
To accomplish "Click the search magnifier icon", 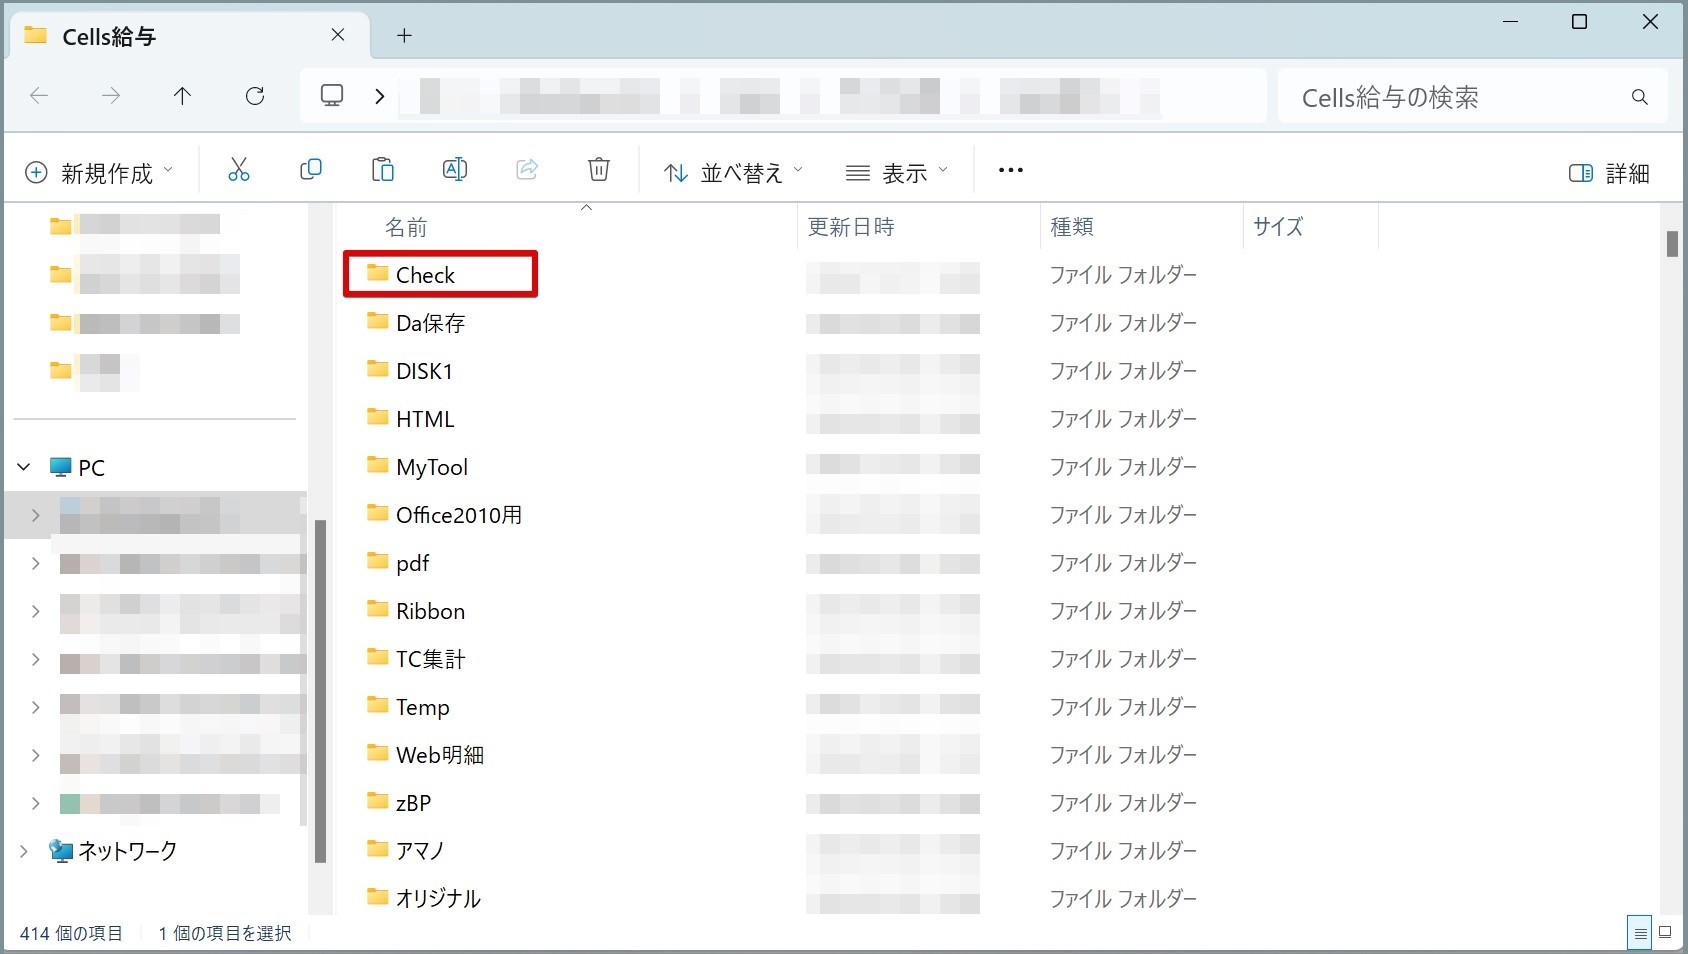I will pyautogui.click(x=1640, y=97).
